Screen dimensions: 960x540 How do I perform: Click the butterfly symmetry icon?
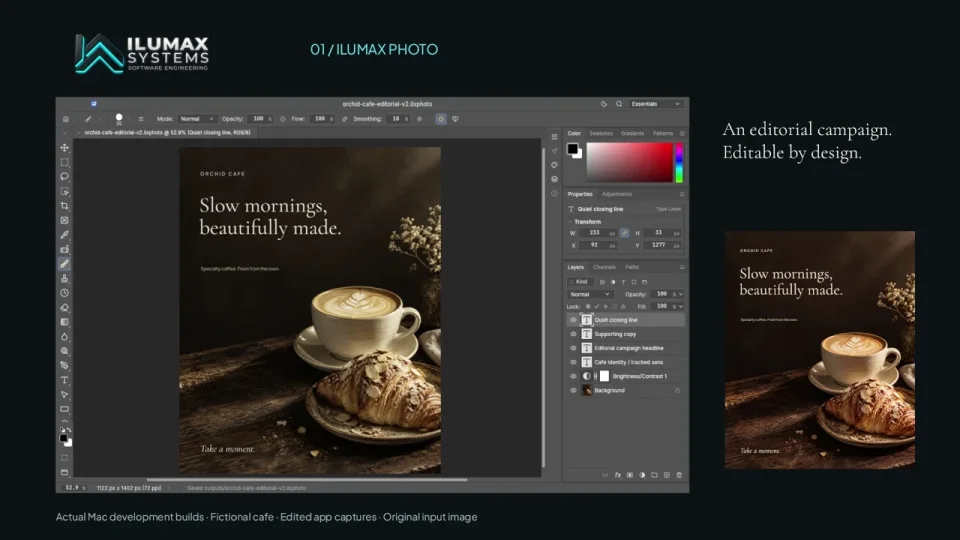pyautogui.click(x=455, y=119)
